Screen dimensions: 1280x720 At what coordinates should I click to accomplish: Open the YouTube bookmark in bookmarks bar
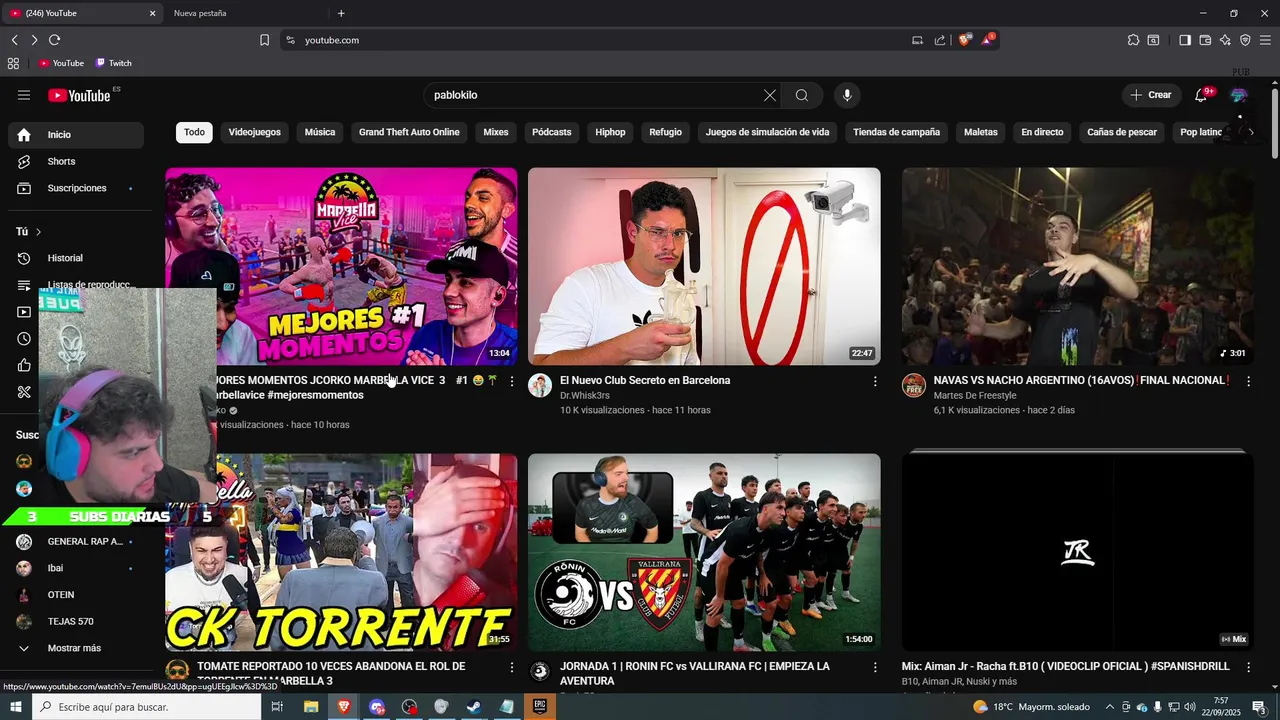click(x=61, y=63)
